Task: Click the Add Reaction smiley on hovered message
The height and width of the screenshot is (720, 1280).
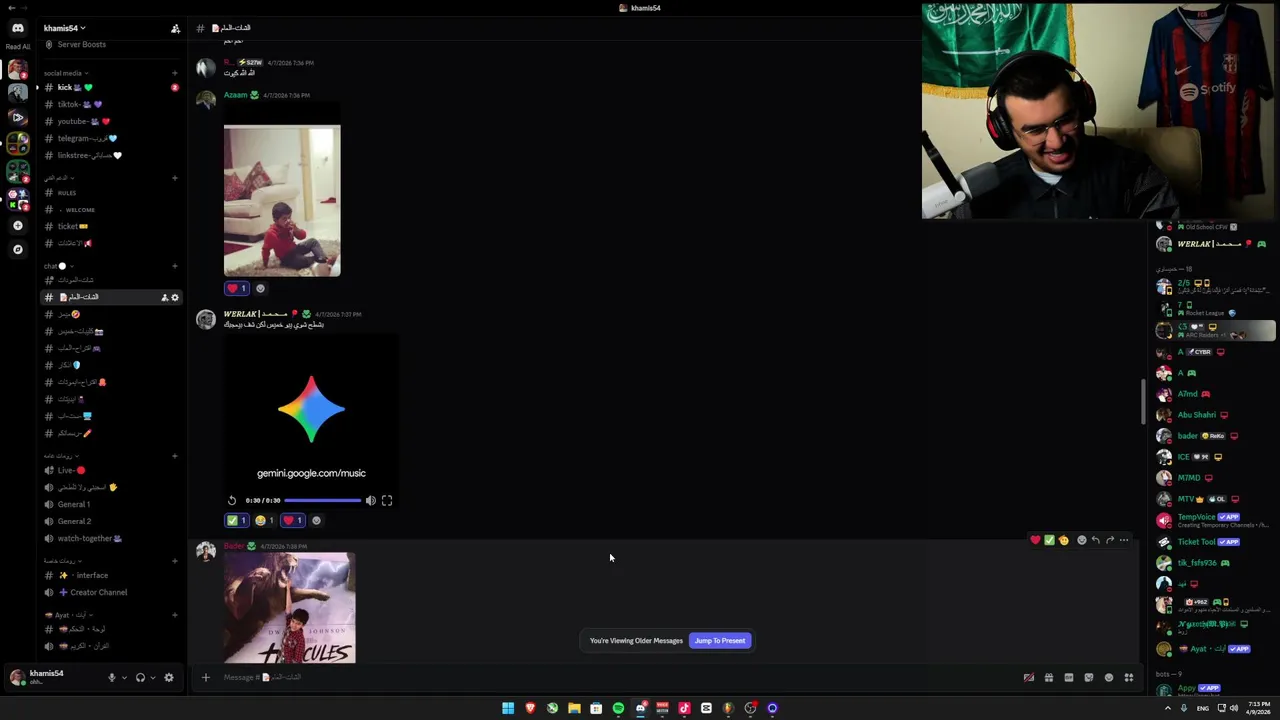Action: pyautogui.click(x=1081, y=540)
